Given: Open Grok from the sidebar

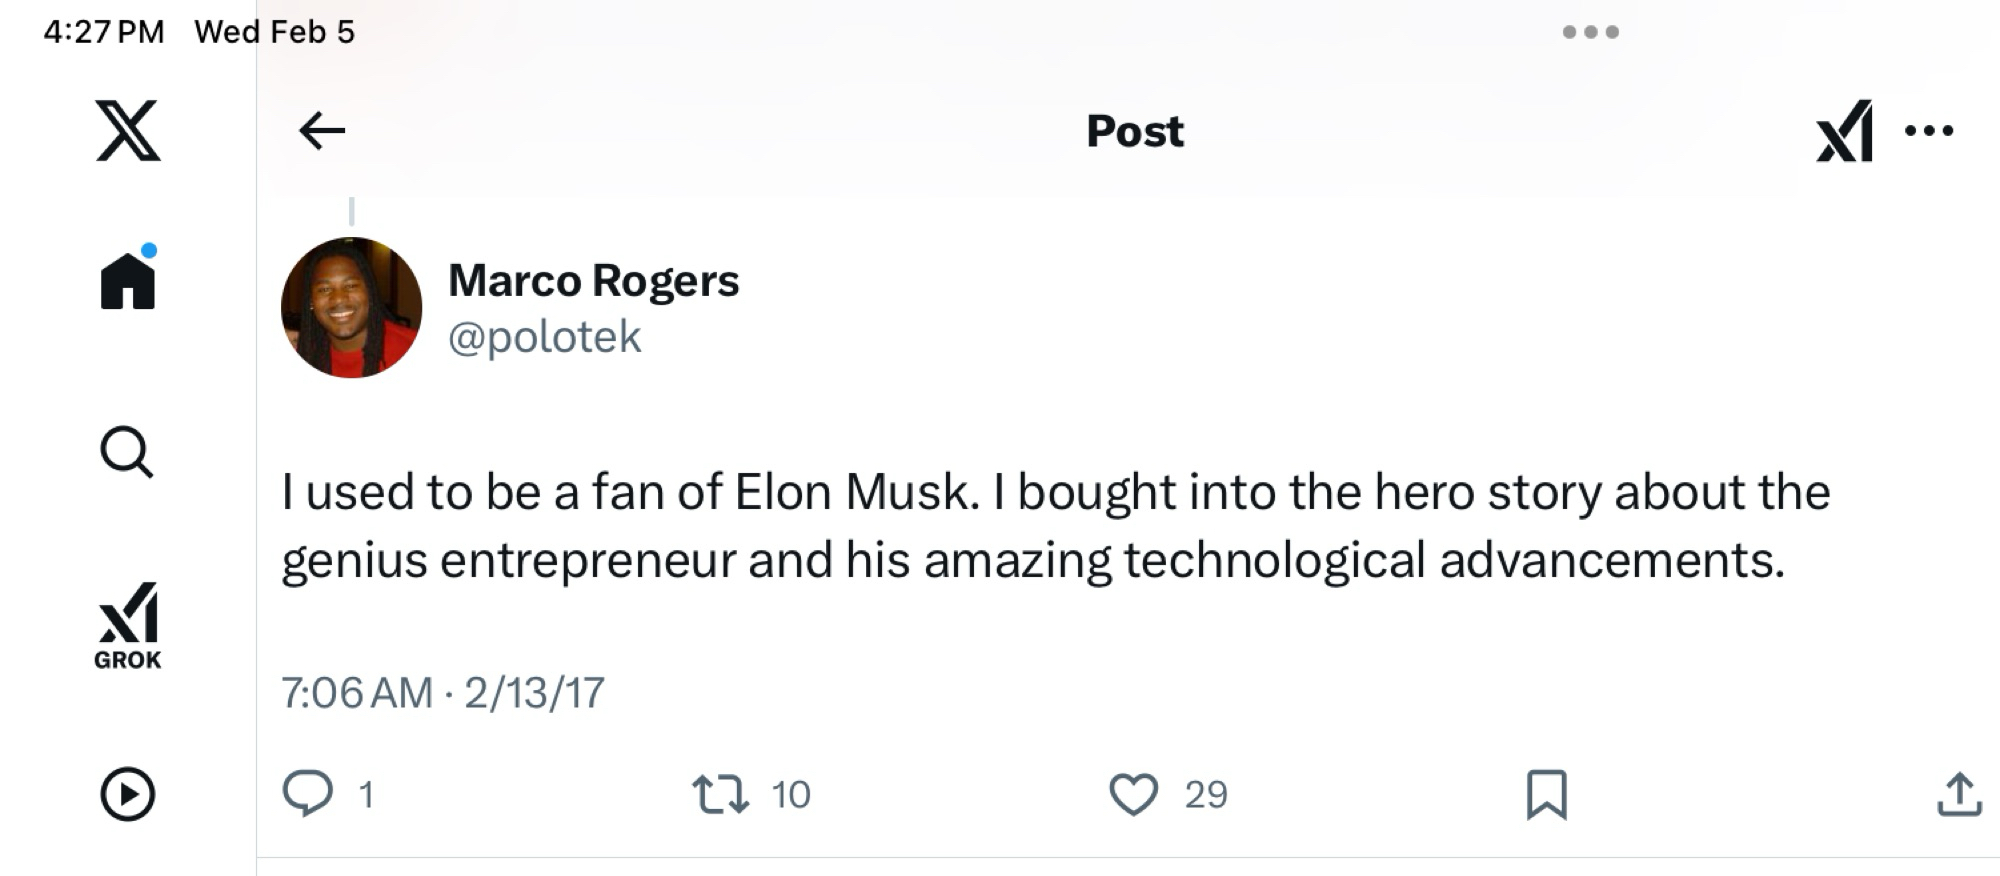Looking at the screenshot, I should pos(128,625).
